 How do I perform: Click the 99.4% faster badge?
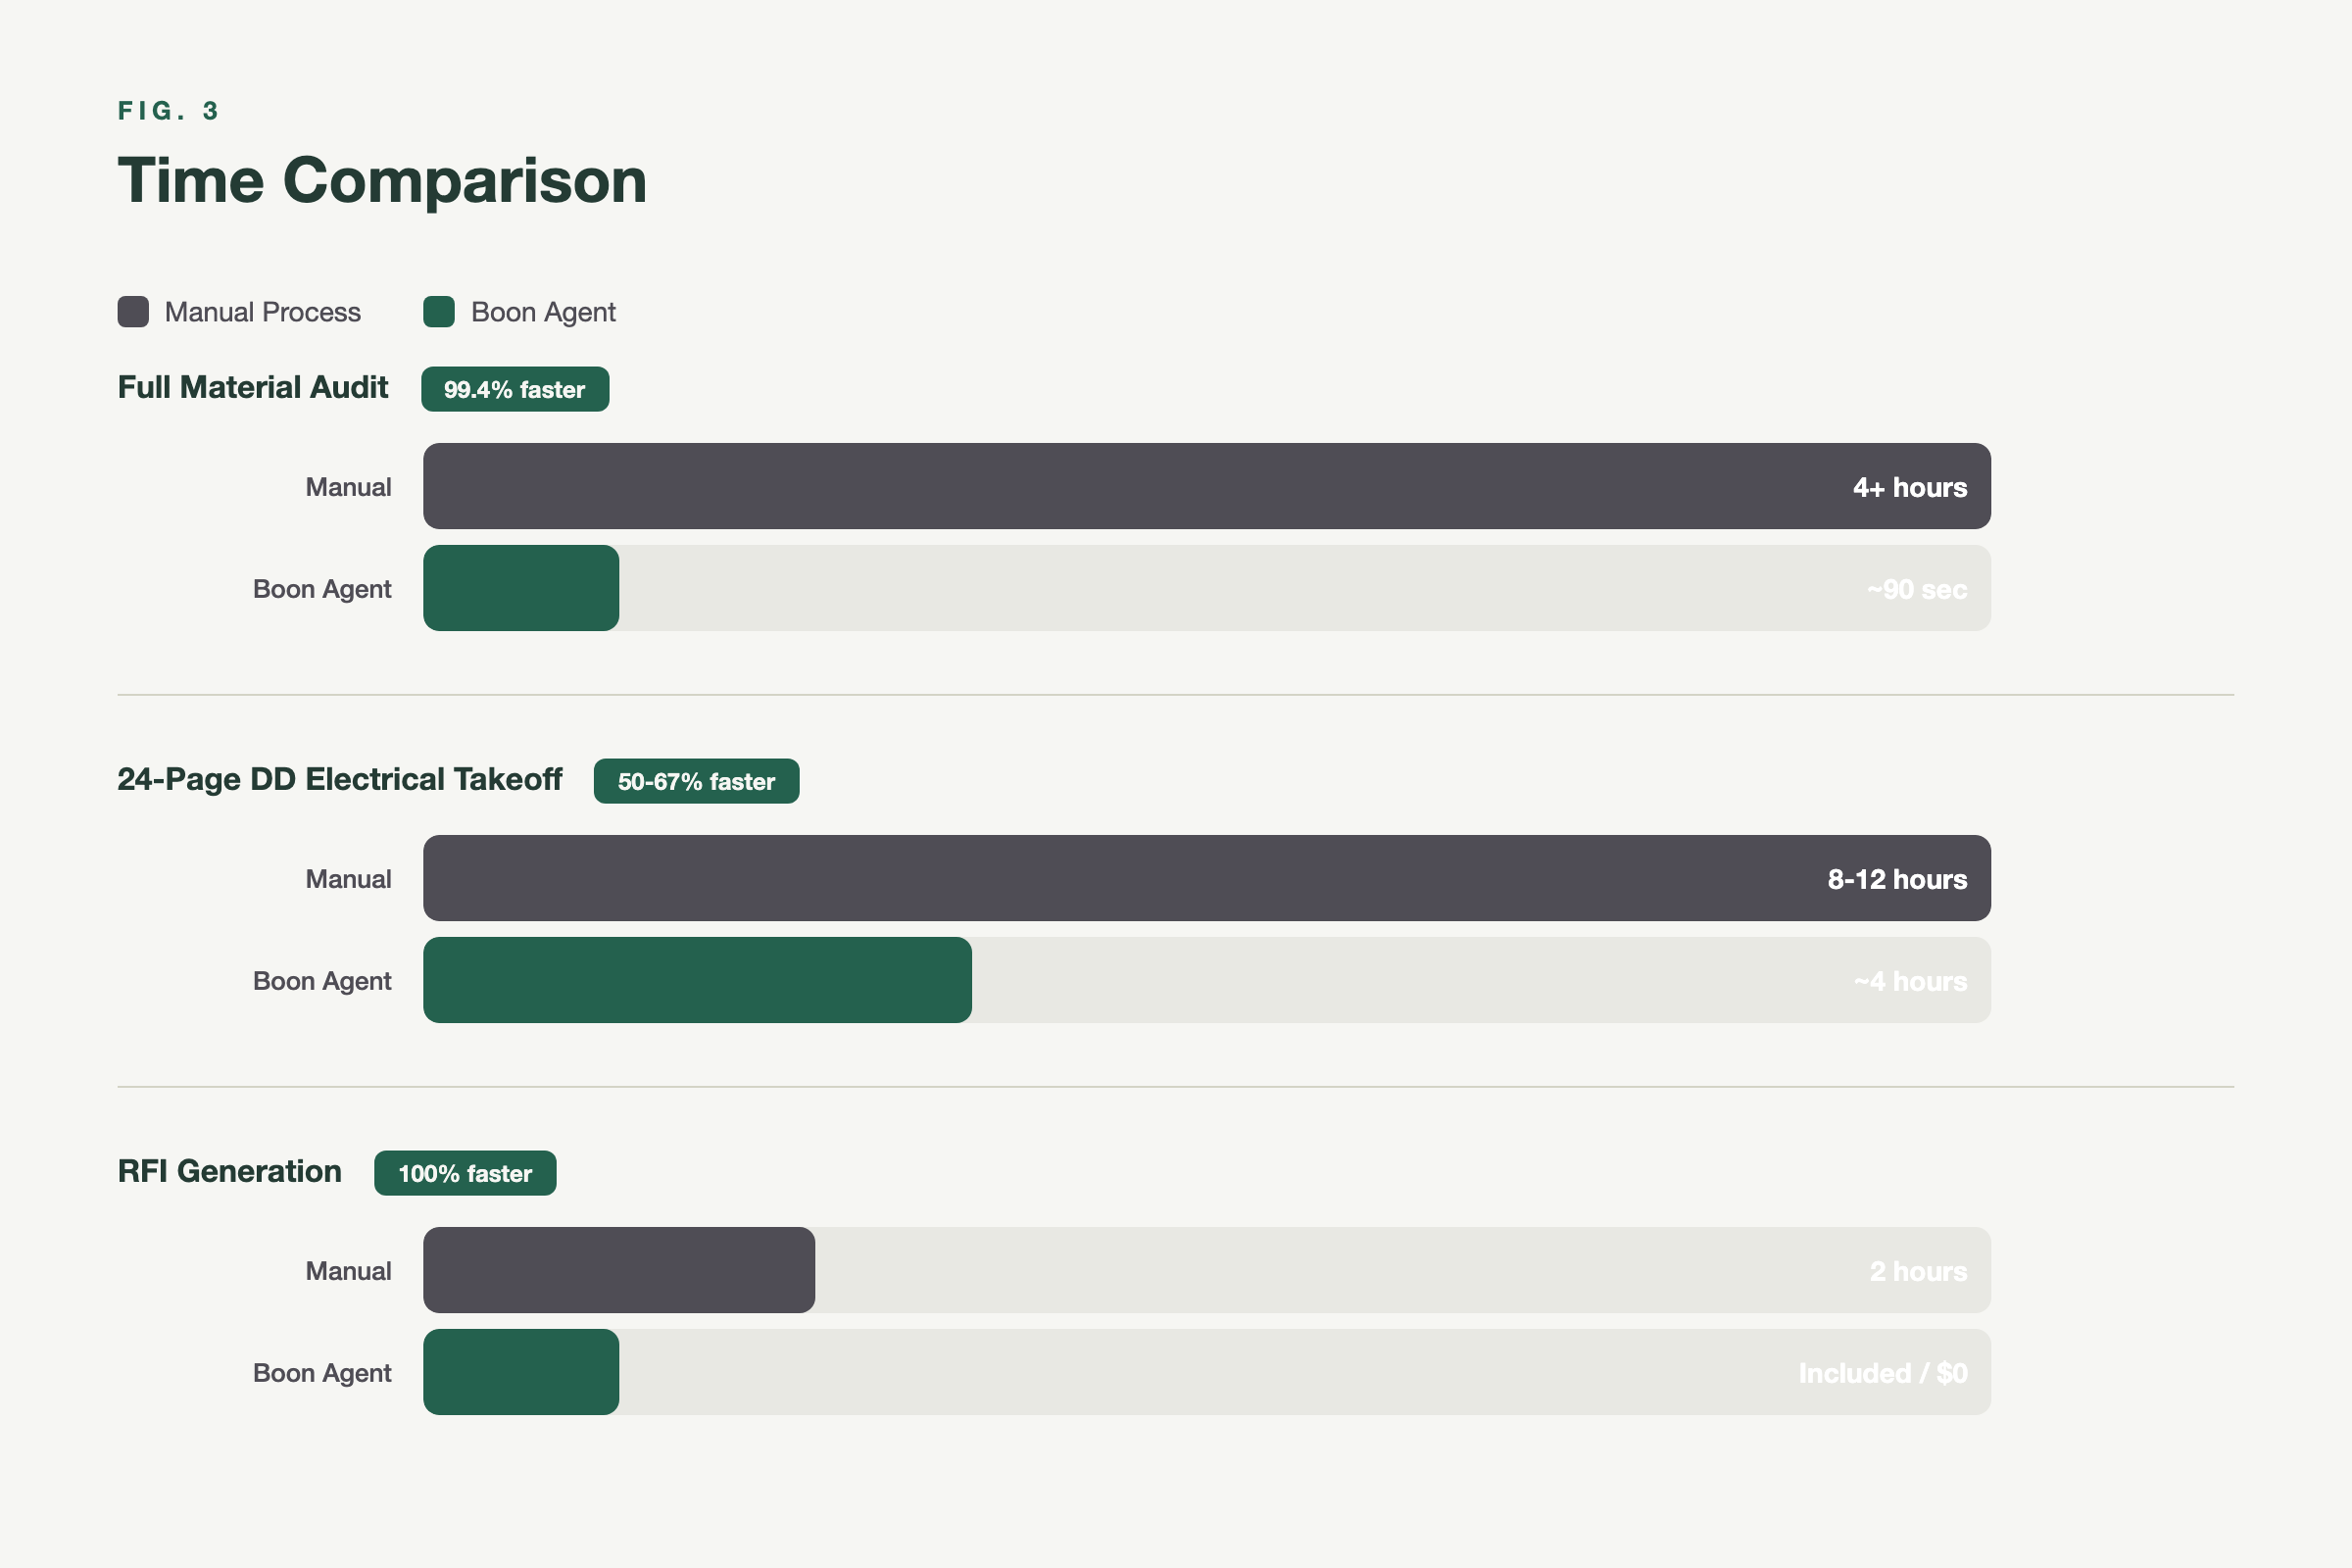[x=515, y=389]
